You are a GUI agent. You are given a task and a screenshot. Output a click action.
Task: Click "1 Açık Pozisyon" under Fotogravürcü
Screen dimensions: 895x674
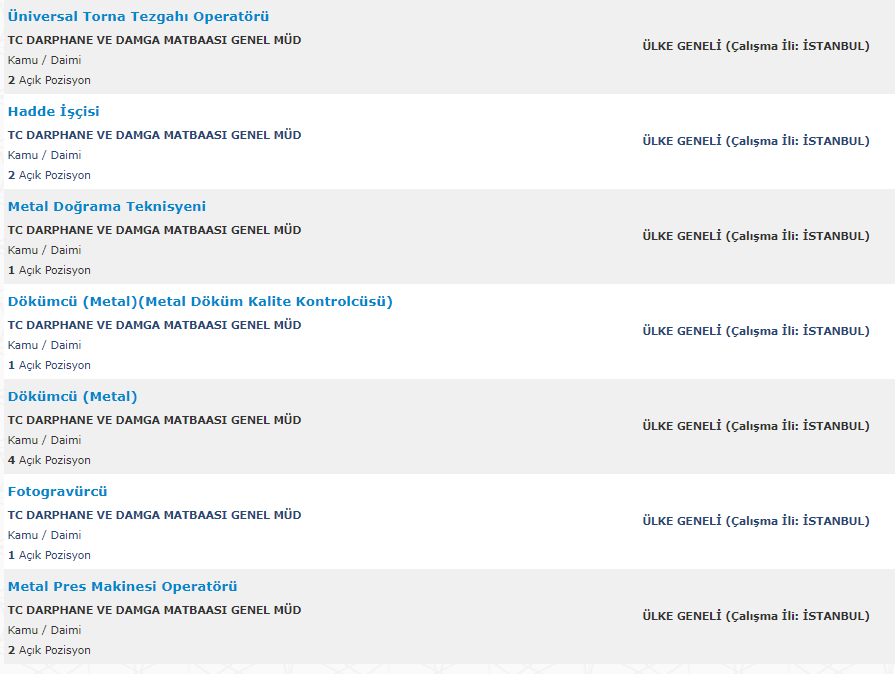[x=49, y=555]
